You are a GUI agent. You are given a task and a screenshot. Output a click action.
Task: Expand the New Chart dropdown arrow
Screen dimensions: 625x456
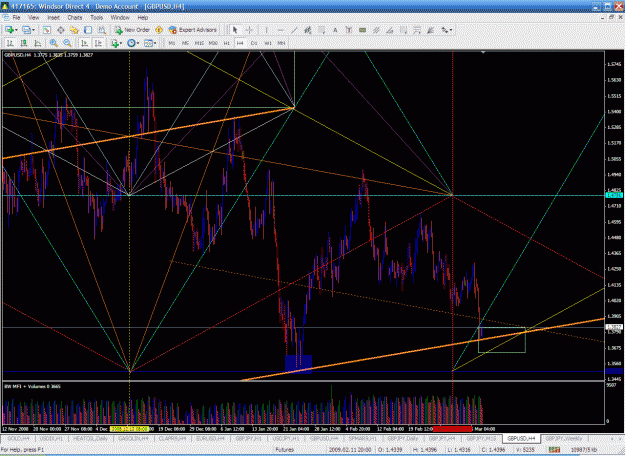pyautogui.click(x=16, y=30)
